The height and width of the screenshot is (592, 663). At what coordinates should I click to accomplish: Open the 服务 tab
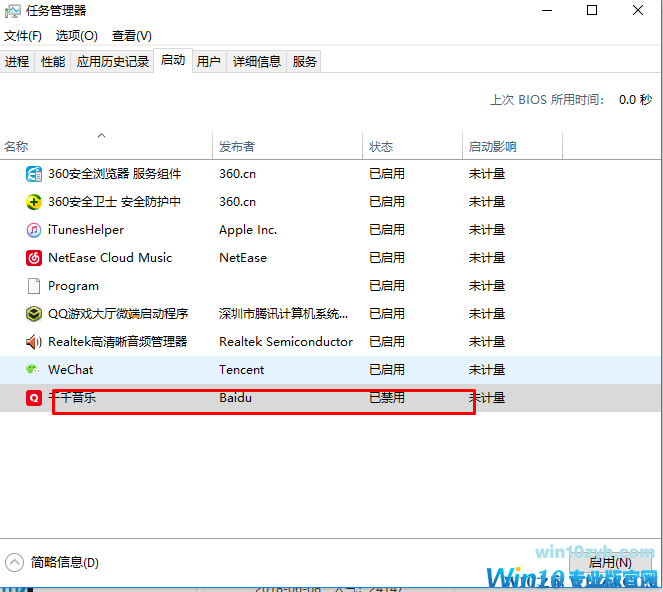tap(305, 62)
